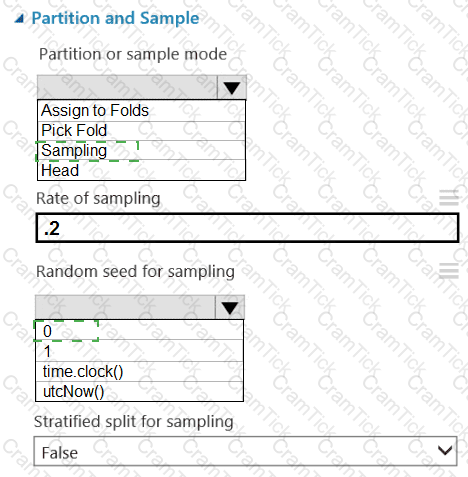Select seed value 0

tap(139, 330)
